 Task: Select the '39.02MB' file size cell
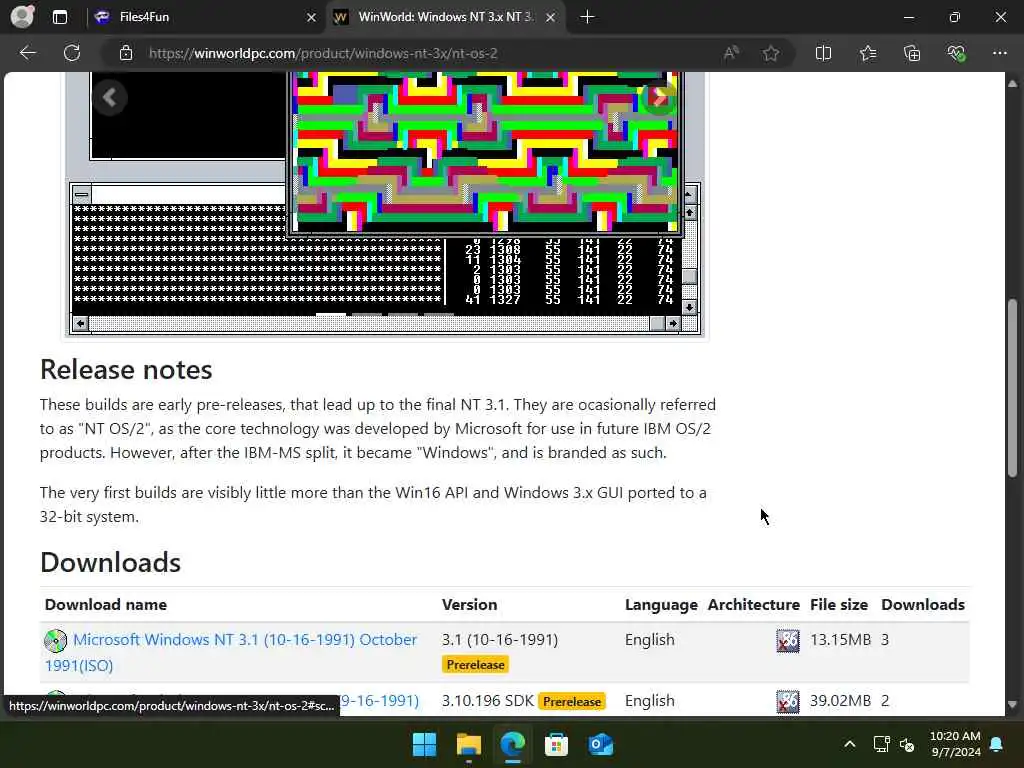[840, 701]
